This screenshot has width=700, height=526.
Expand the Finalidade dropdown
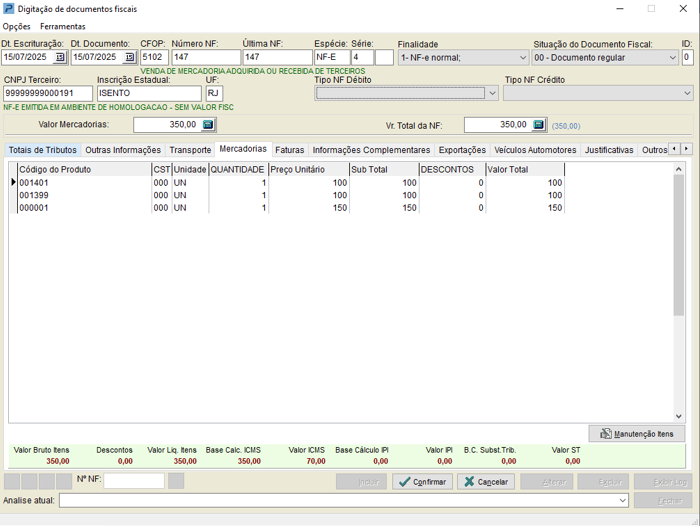pos(522,58)
